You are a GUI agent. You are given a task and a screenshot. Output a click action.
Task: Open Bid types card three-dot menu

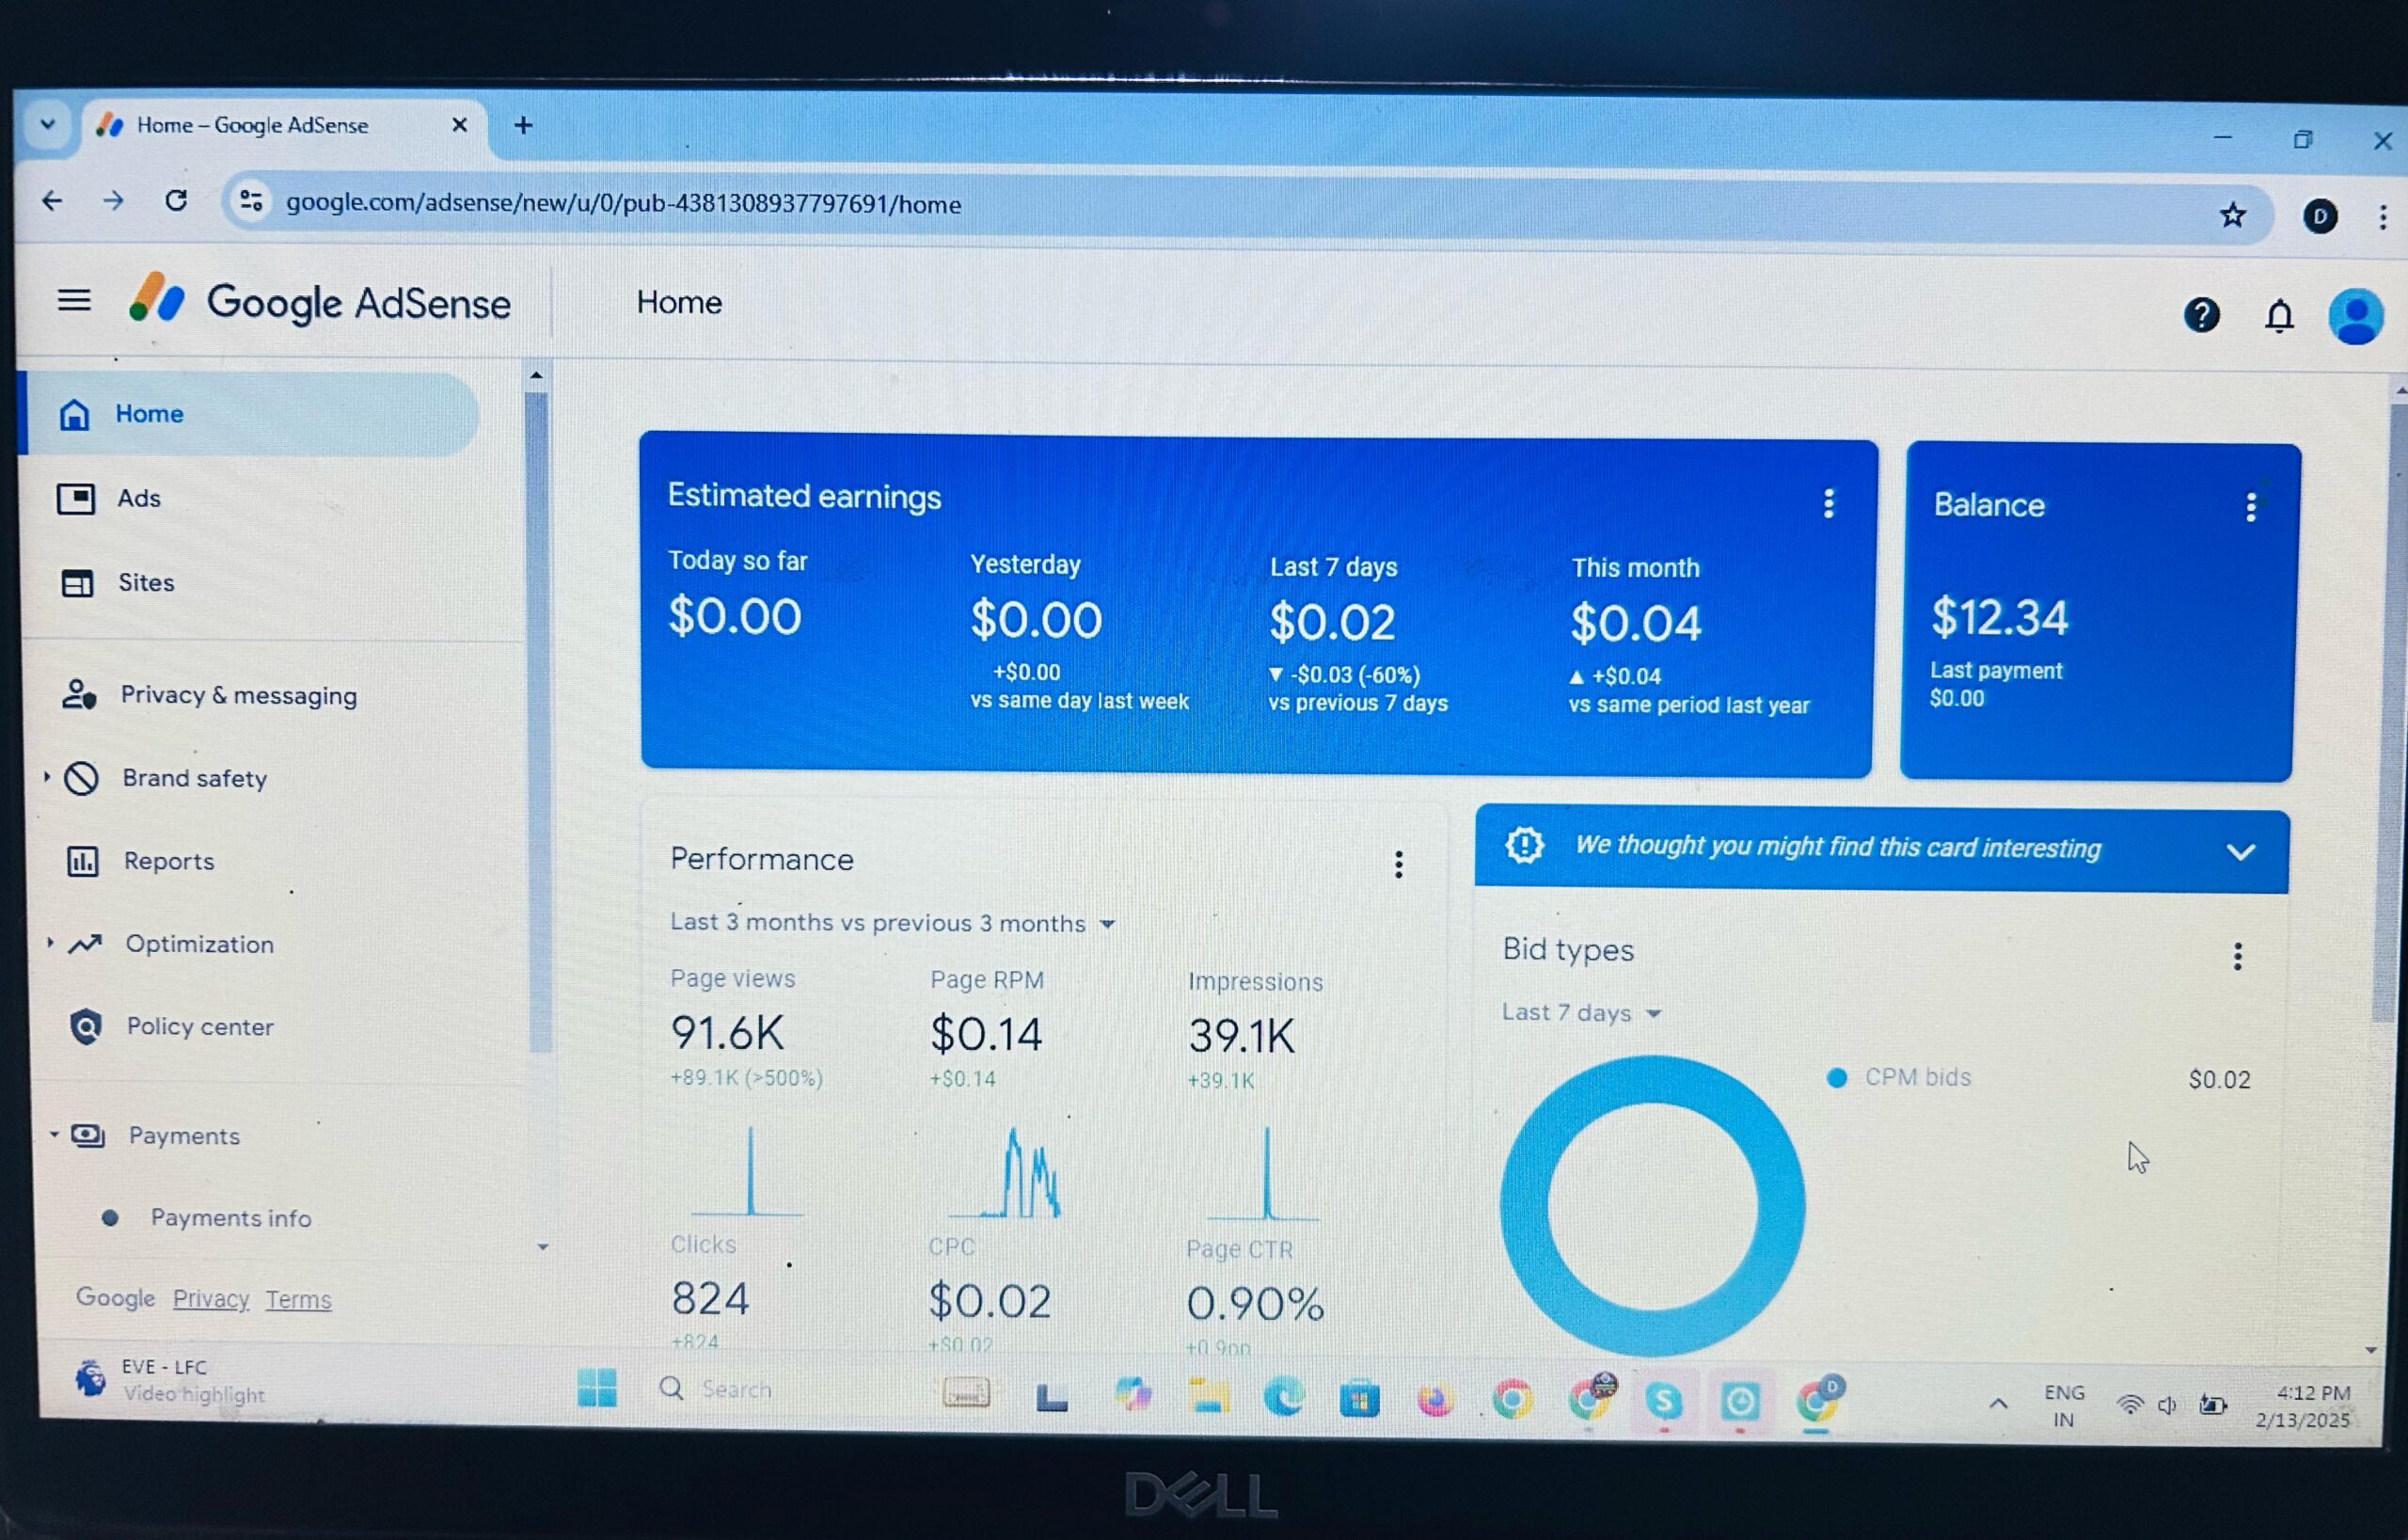click(x=2237, y=956)
